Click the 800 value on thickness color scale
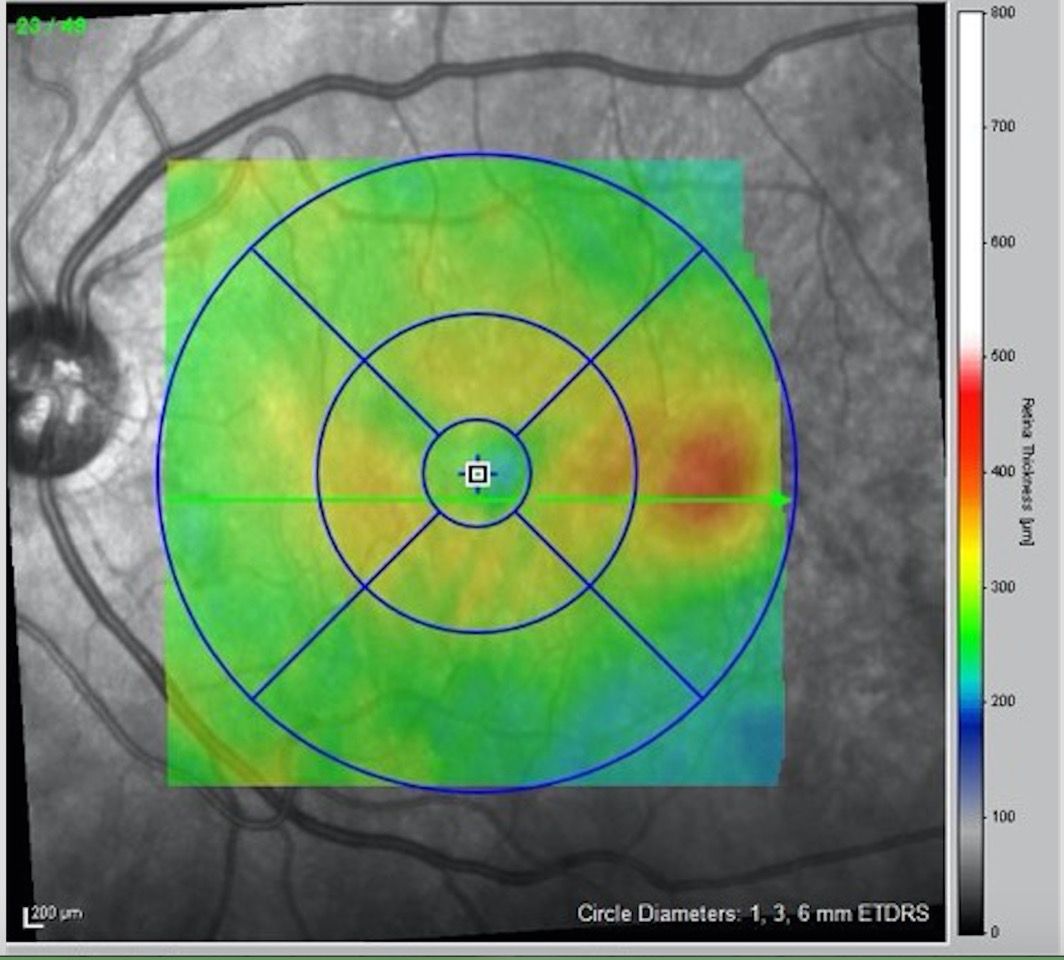Viewport: 1064px width, 960px height. coord(1002,12)
